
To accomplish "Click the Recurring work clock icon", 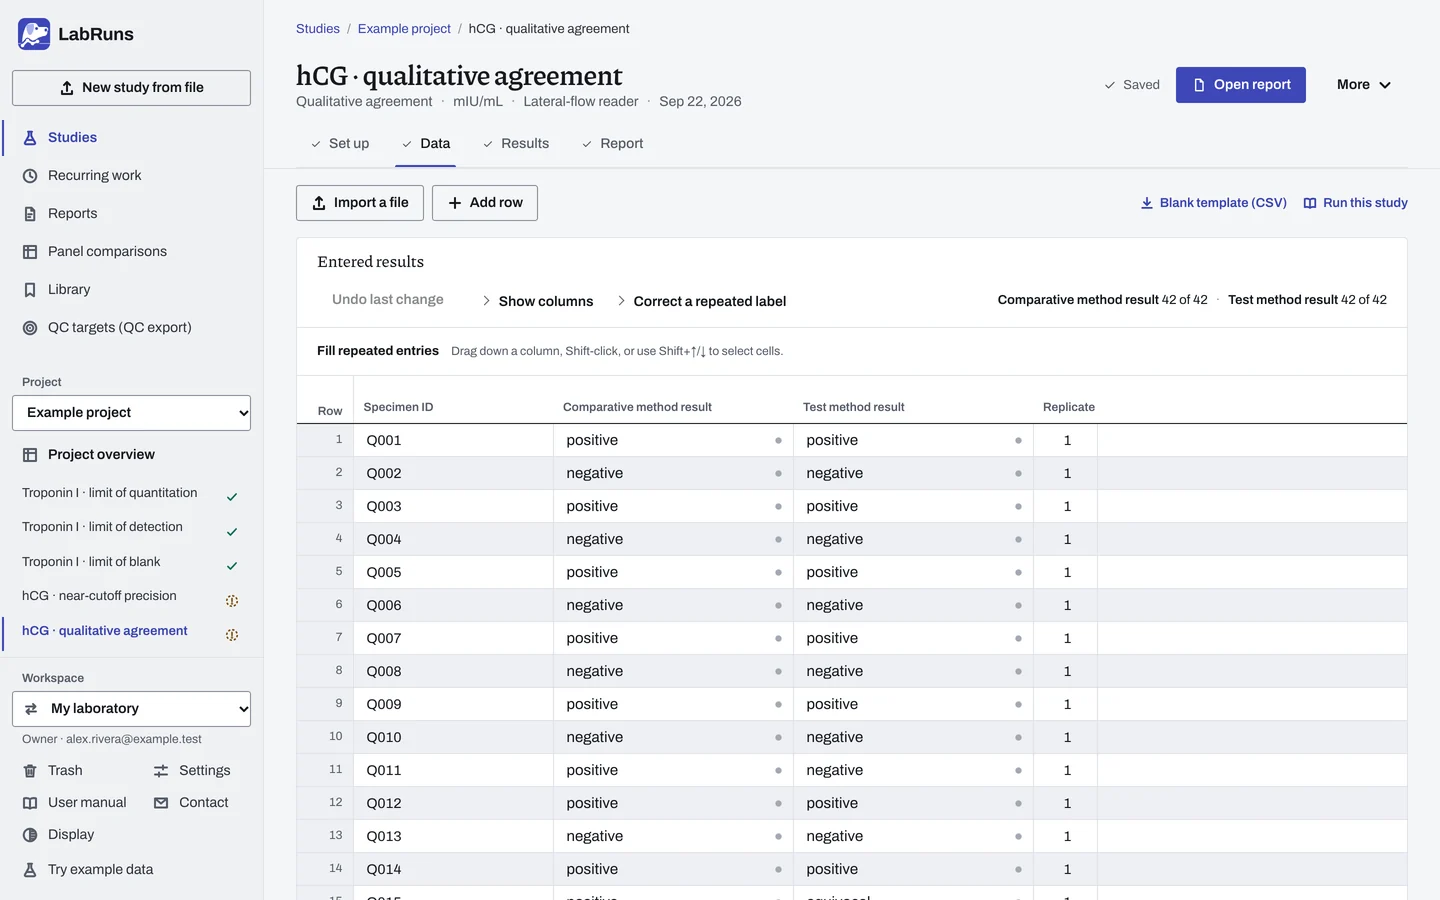I will (x=30, y=176).
